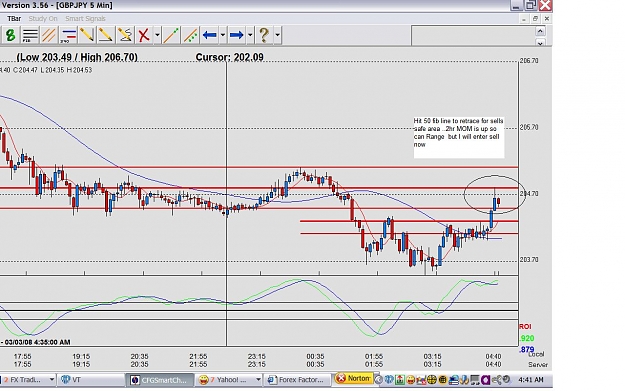Click the 205.70 price axis label

[x=529, y=127]
